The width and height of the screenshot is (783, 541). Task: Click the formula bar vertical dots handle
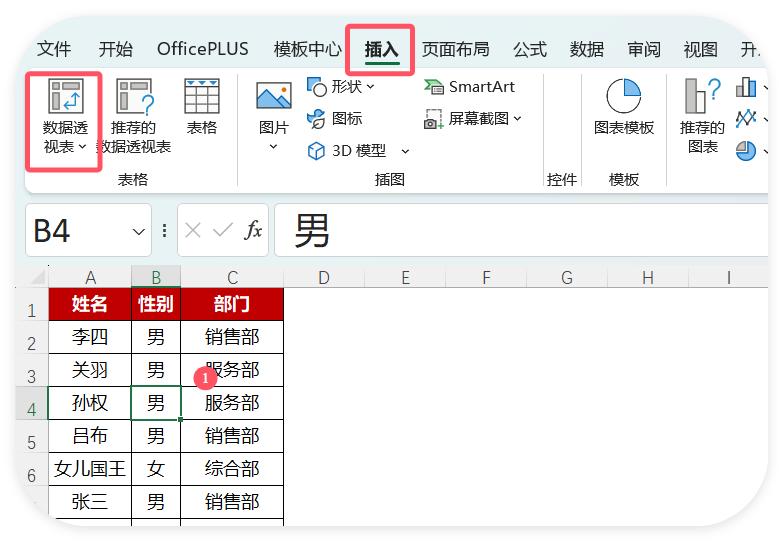tap(164, 230)
